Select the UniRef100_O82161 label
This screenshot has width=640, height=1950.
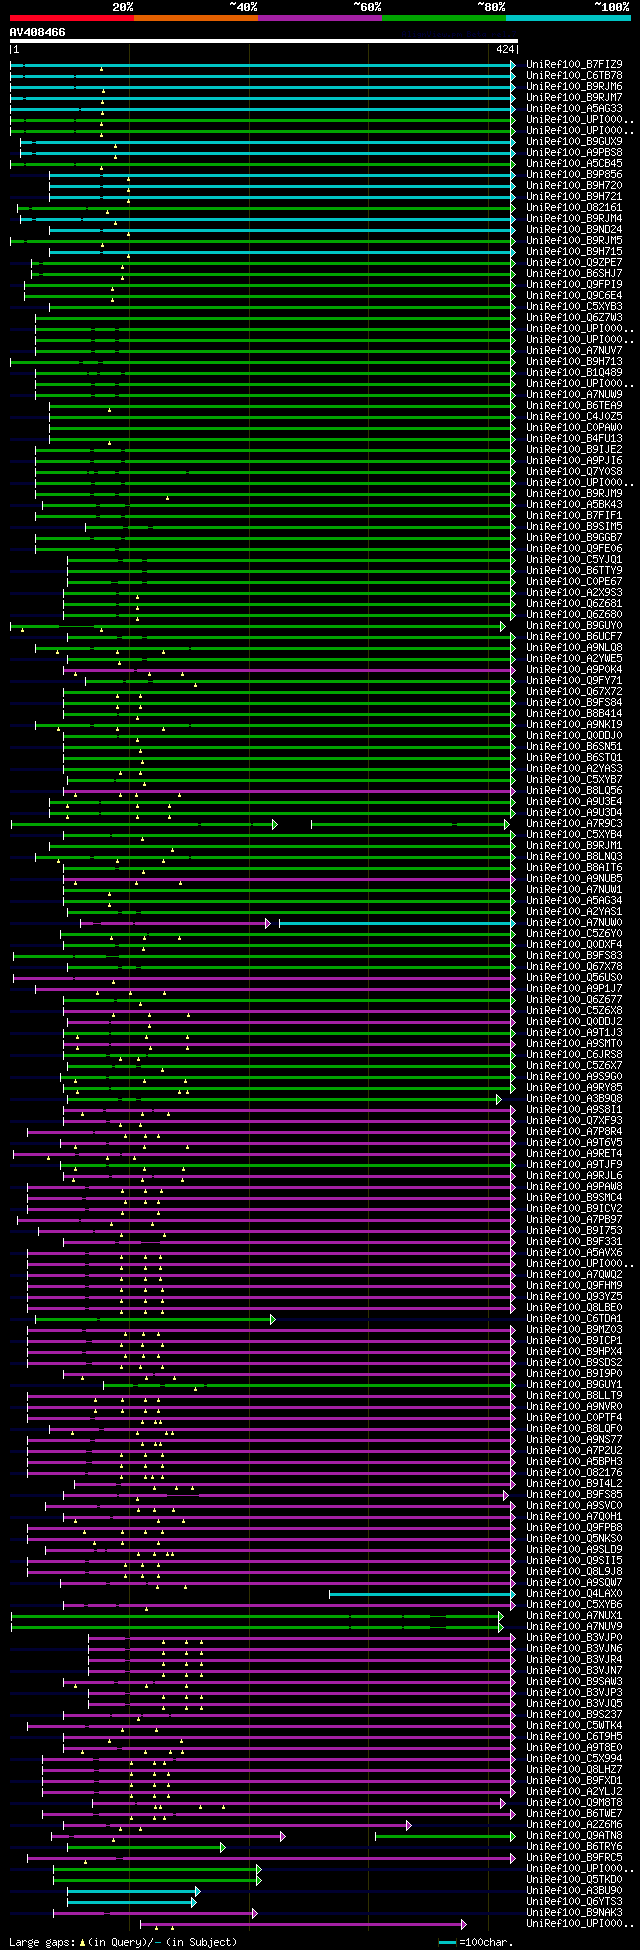[x=574, y=208]
